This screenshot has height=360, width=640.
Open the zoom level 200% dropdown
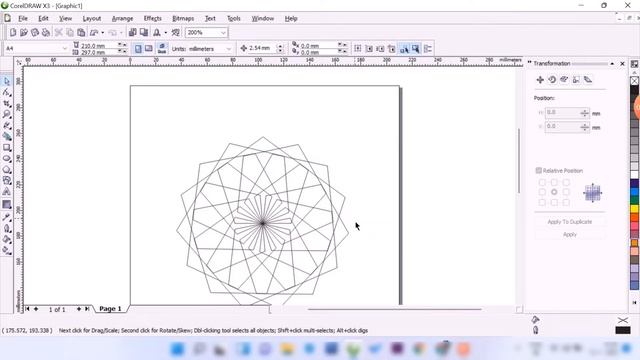(223, 33)
